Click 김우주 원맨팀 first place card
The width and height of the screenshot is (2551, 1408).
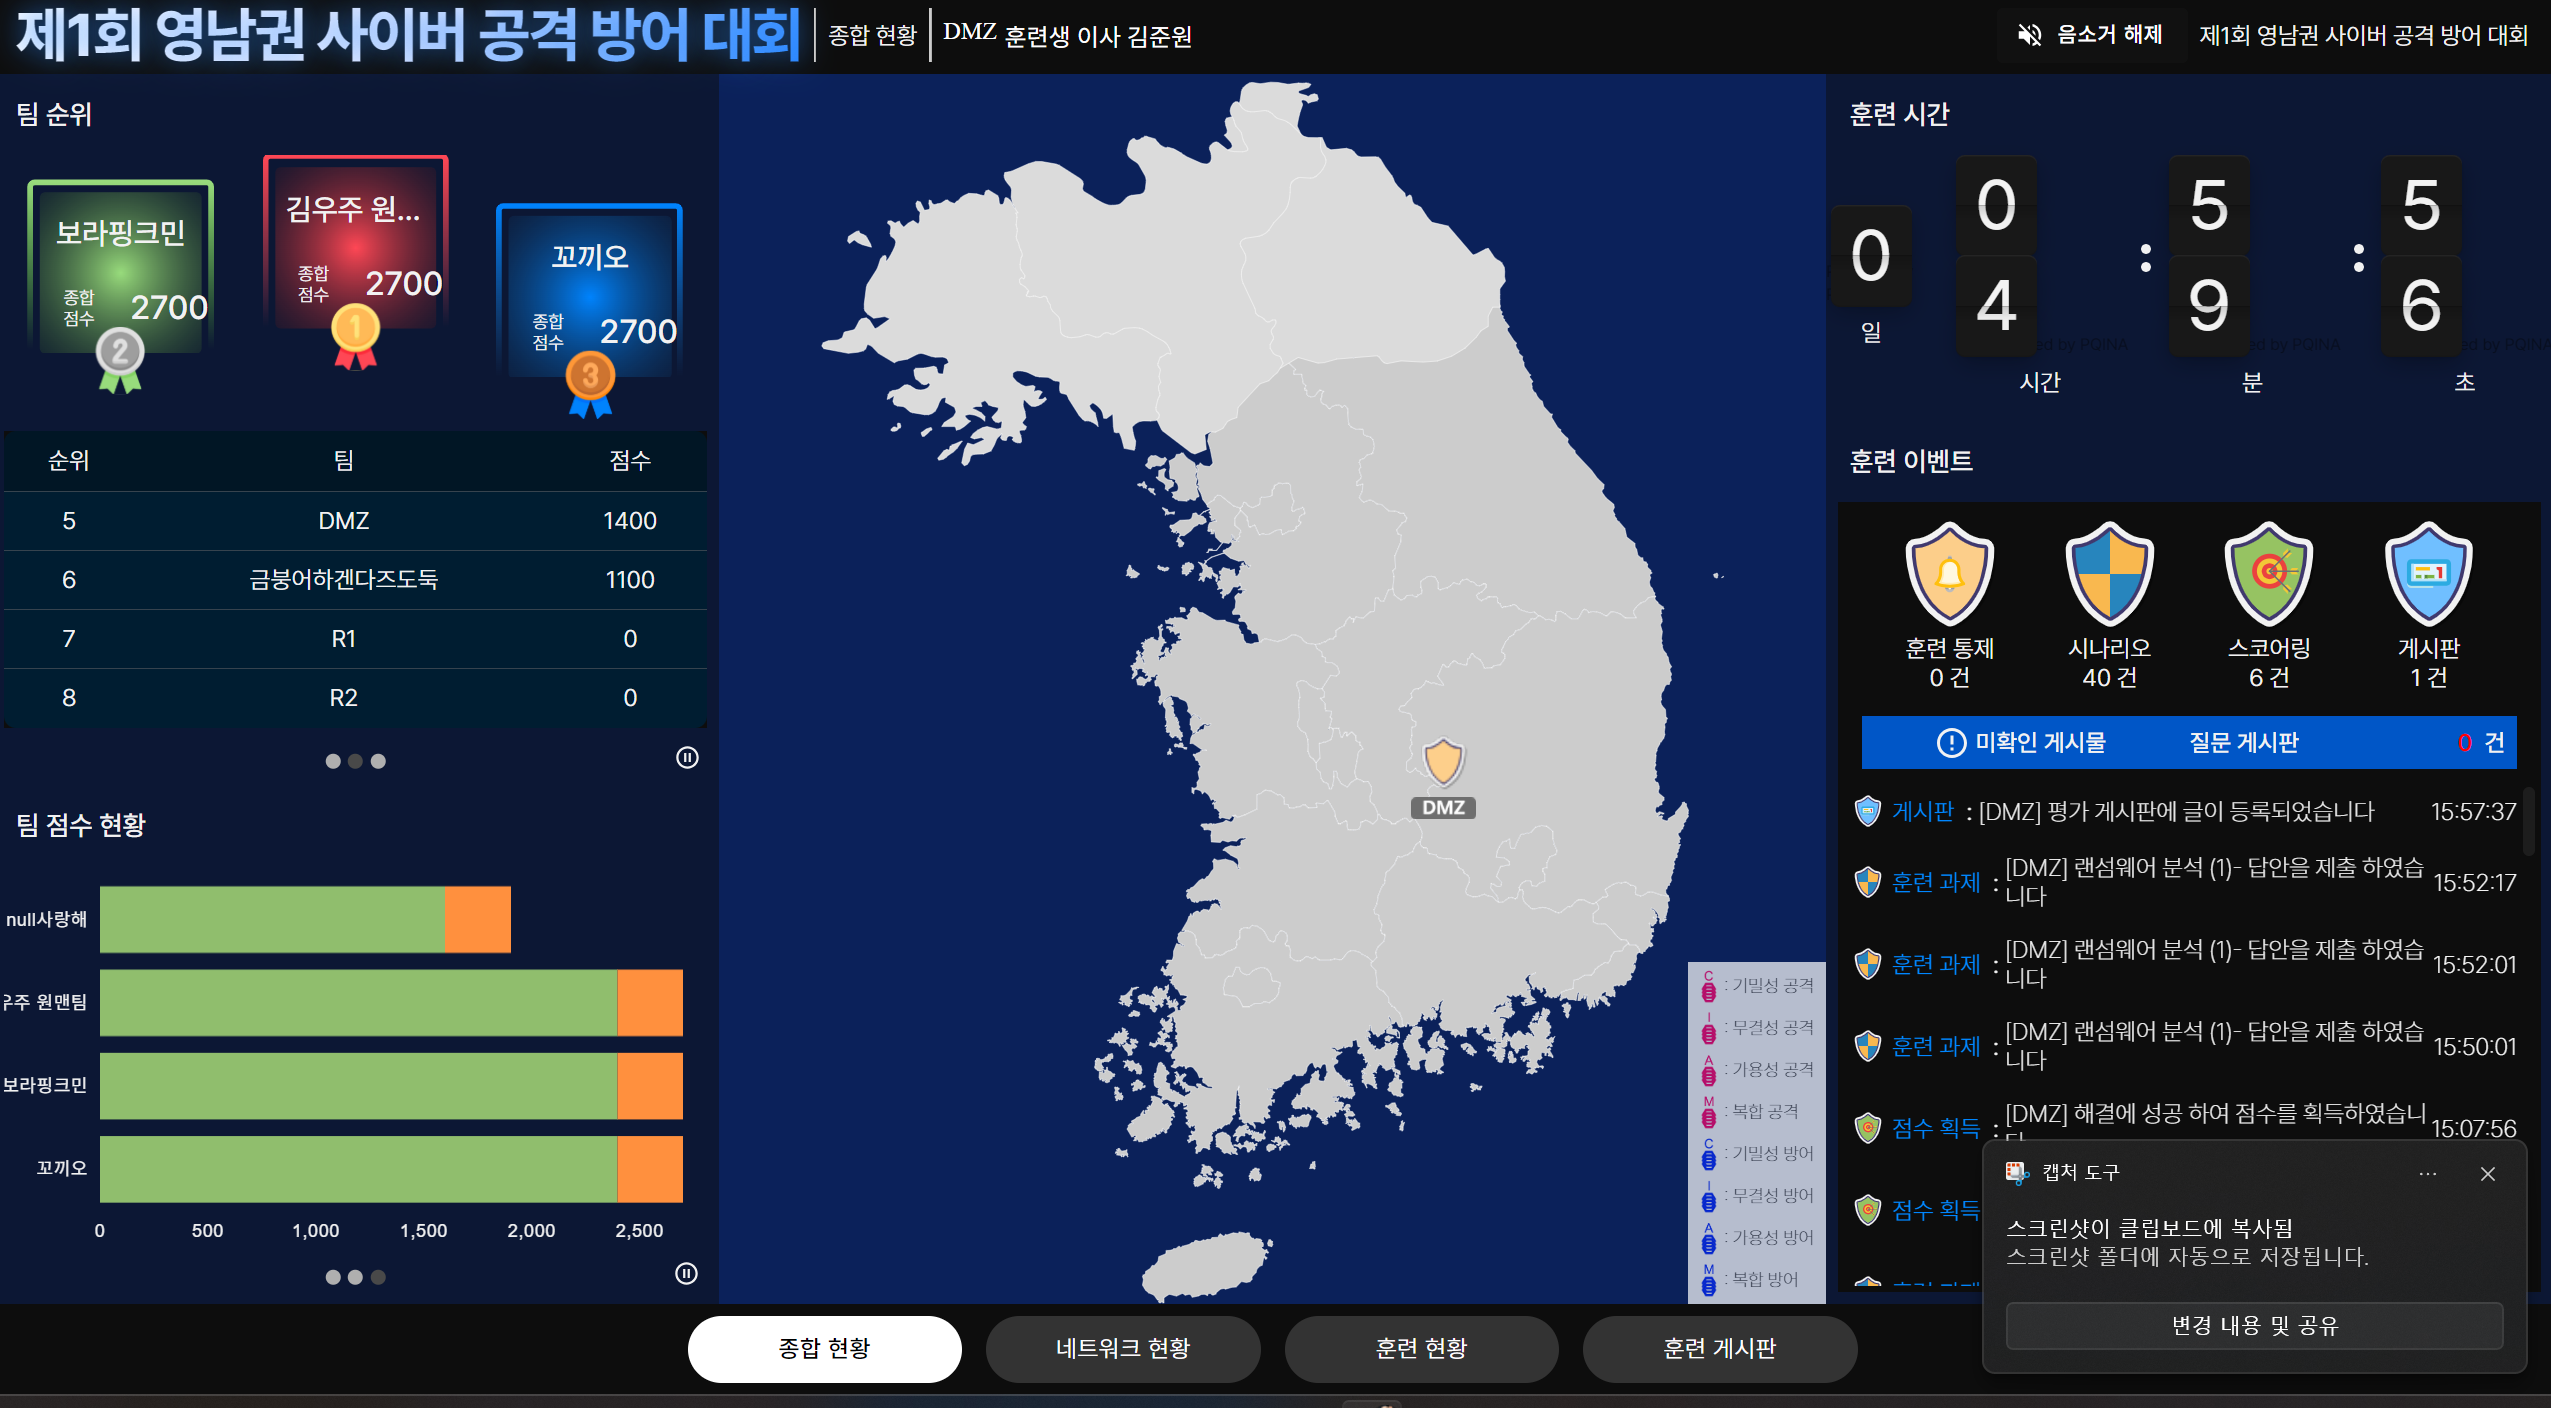355,245
